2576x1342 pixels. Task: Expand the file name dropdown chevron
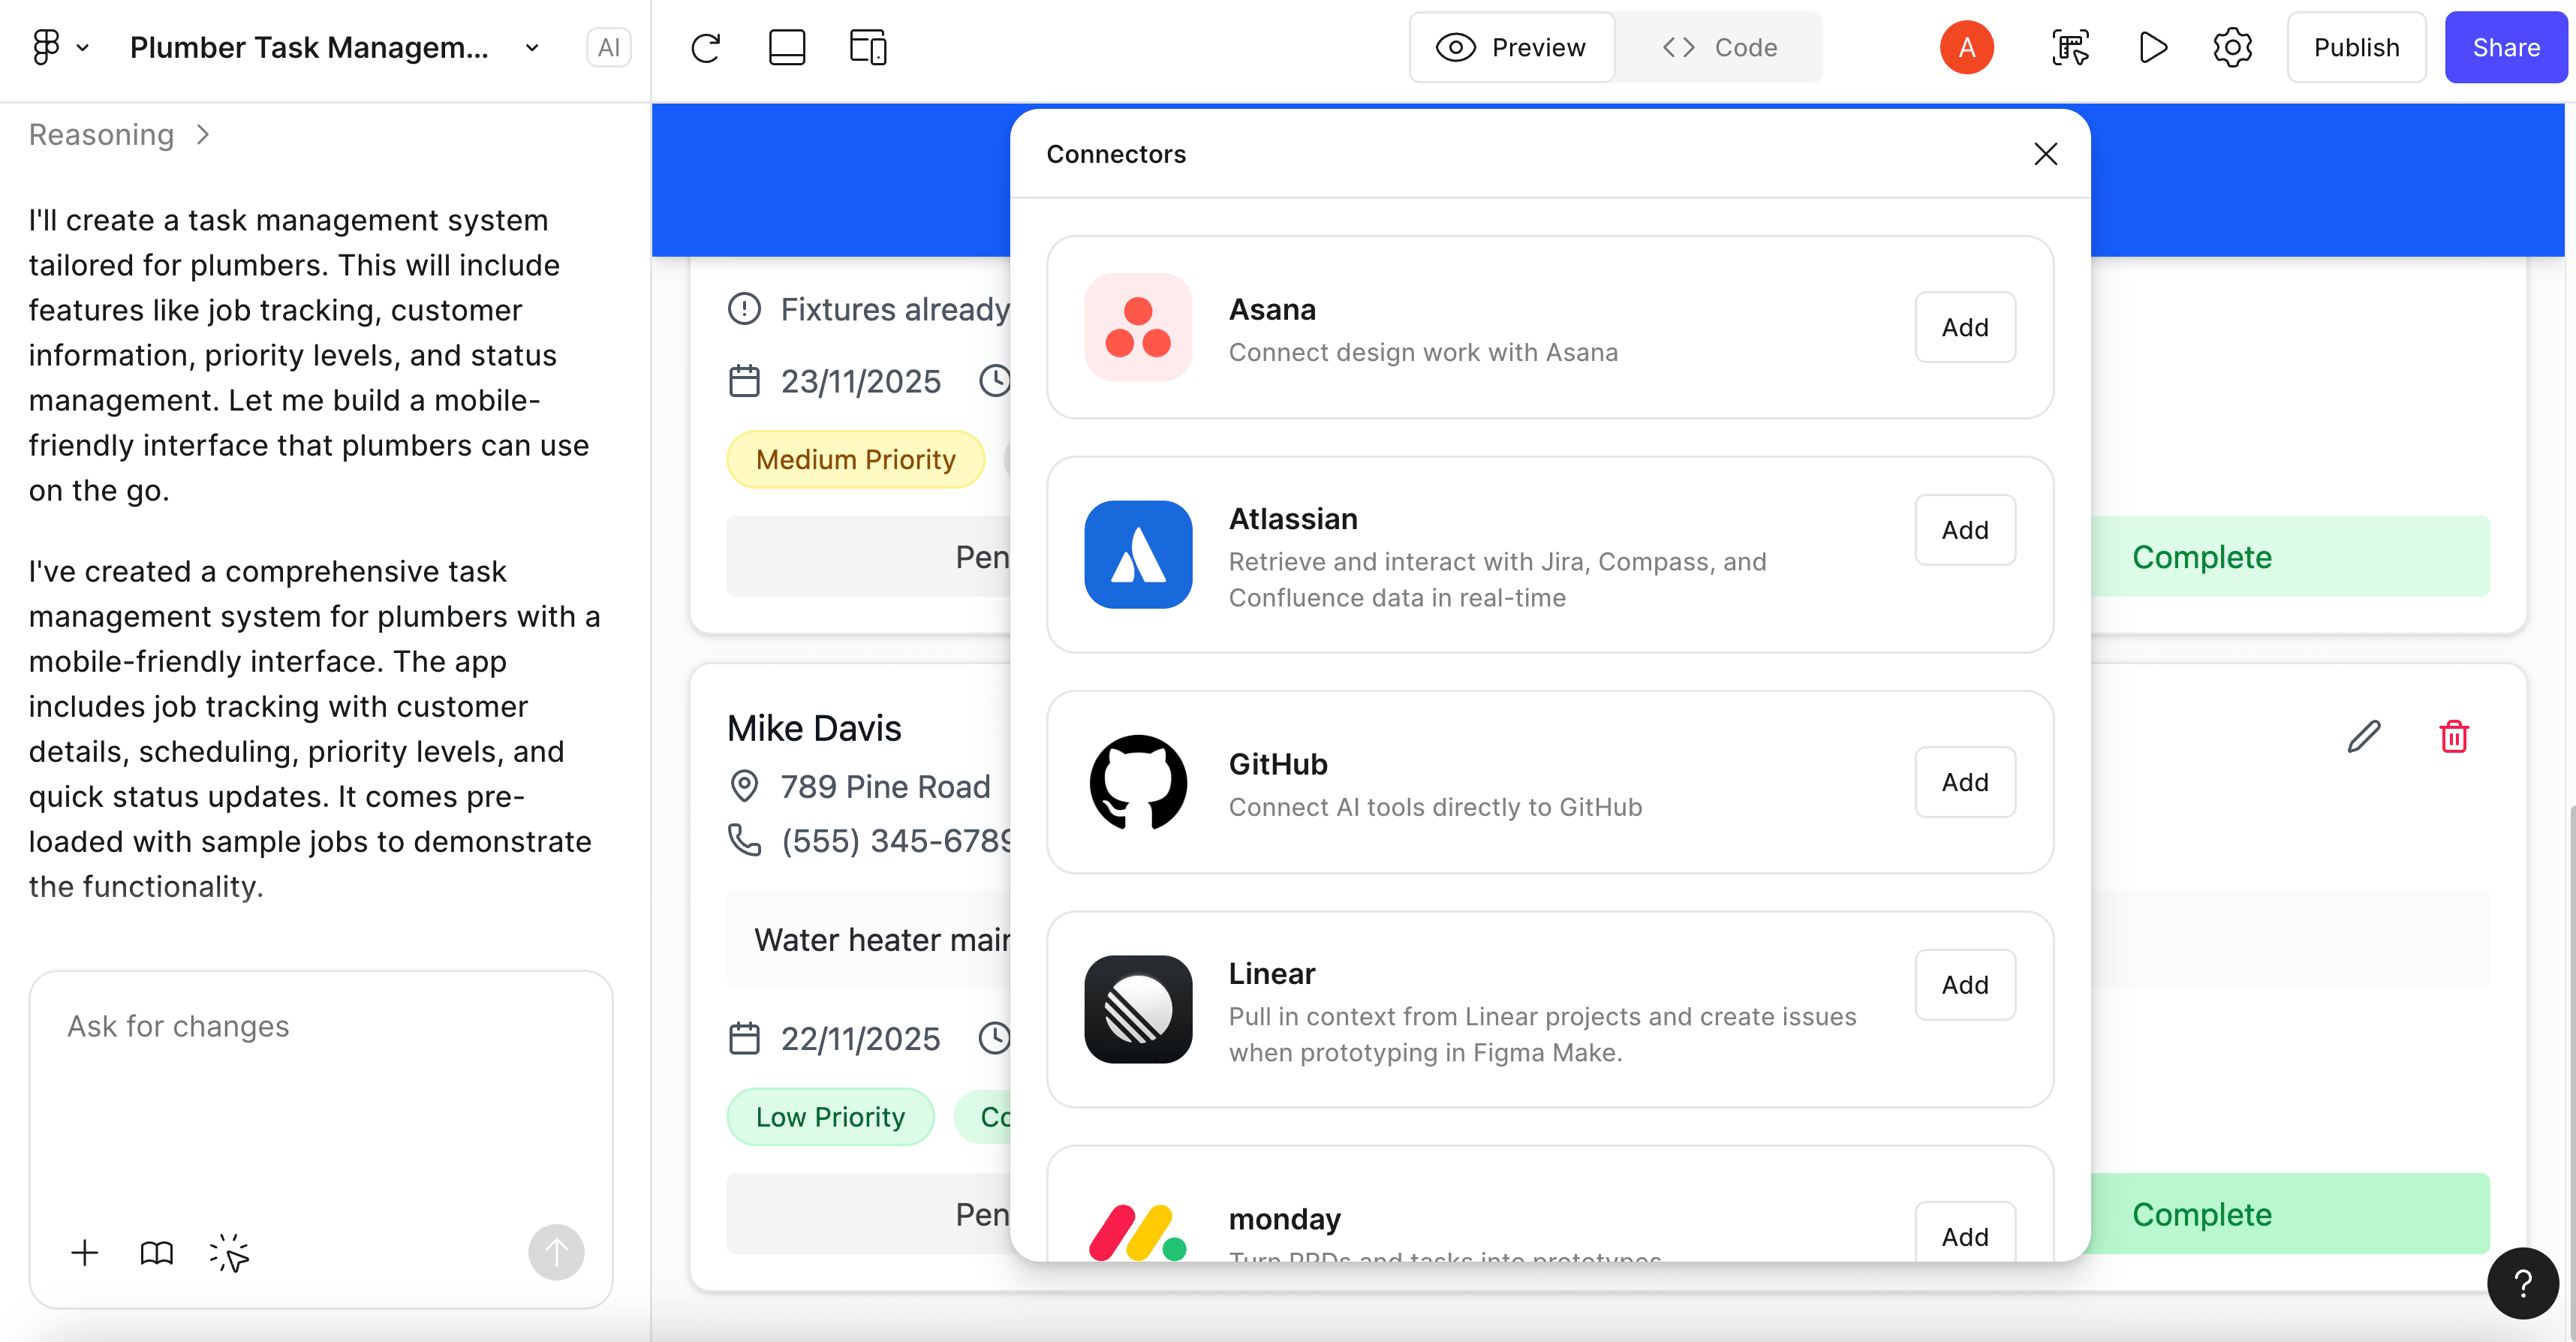coord(532,47)
